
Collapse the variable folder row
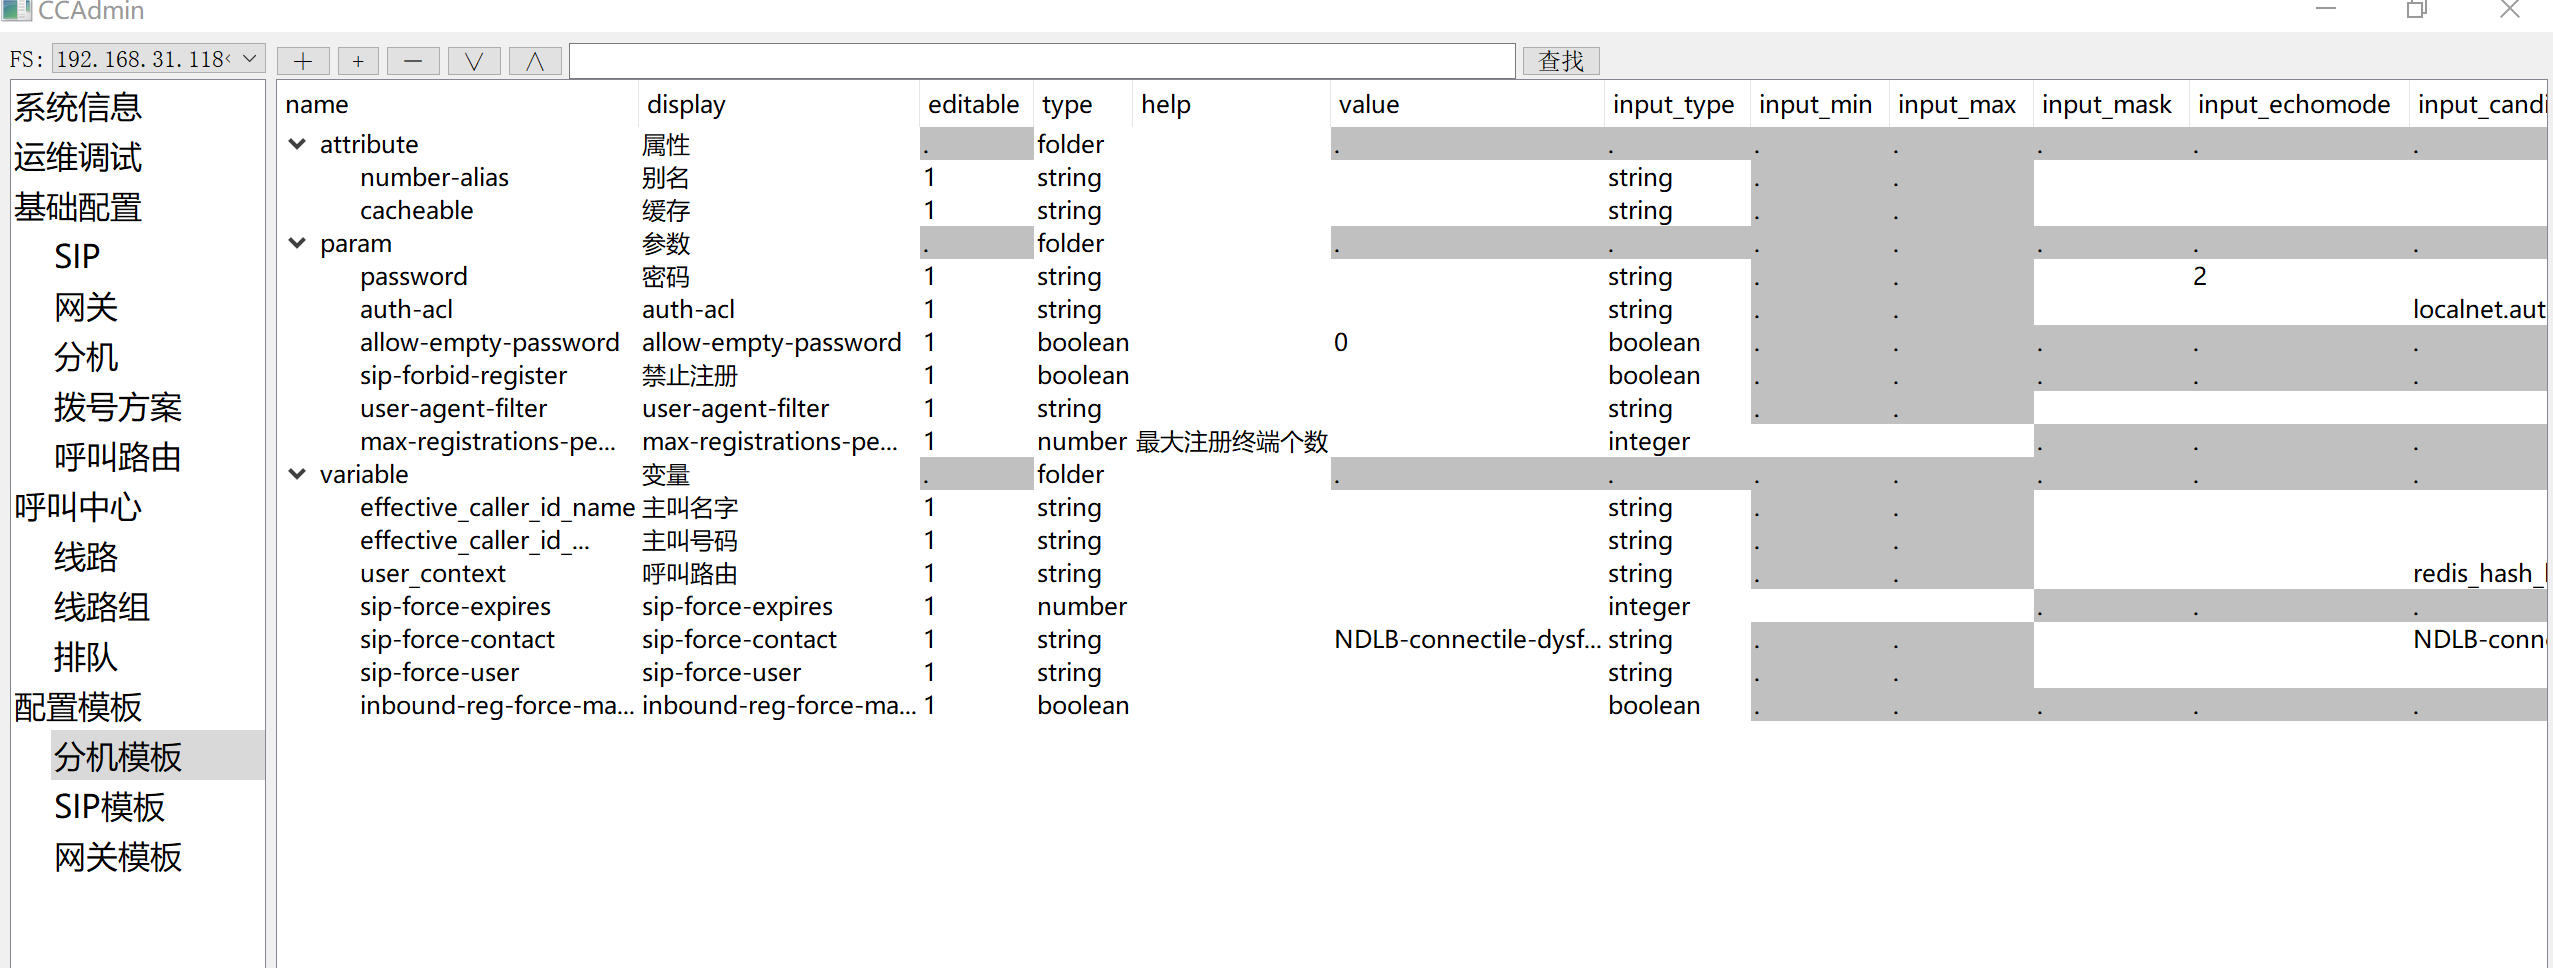pos(297,474)
